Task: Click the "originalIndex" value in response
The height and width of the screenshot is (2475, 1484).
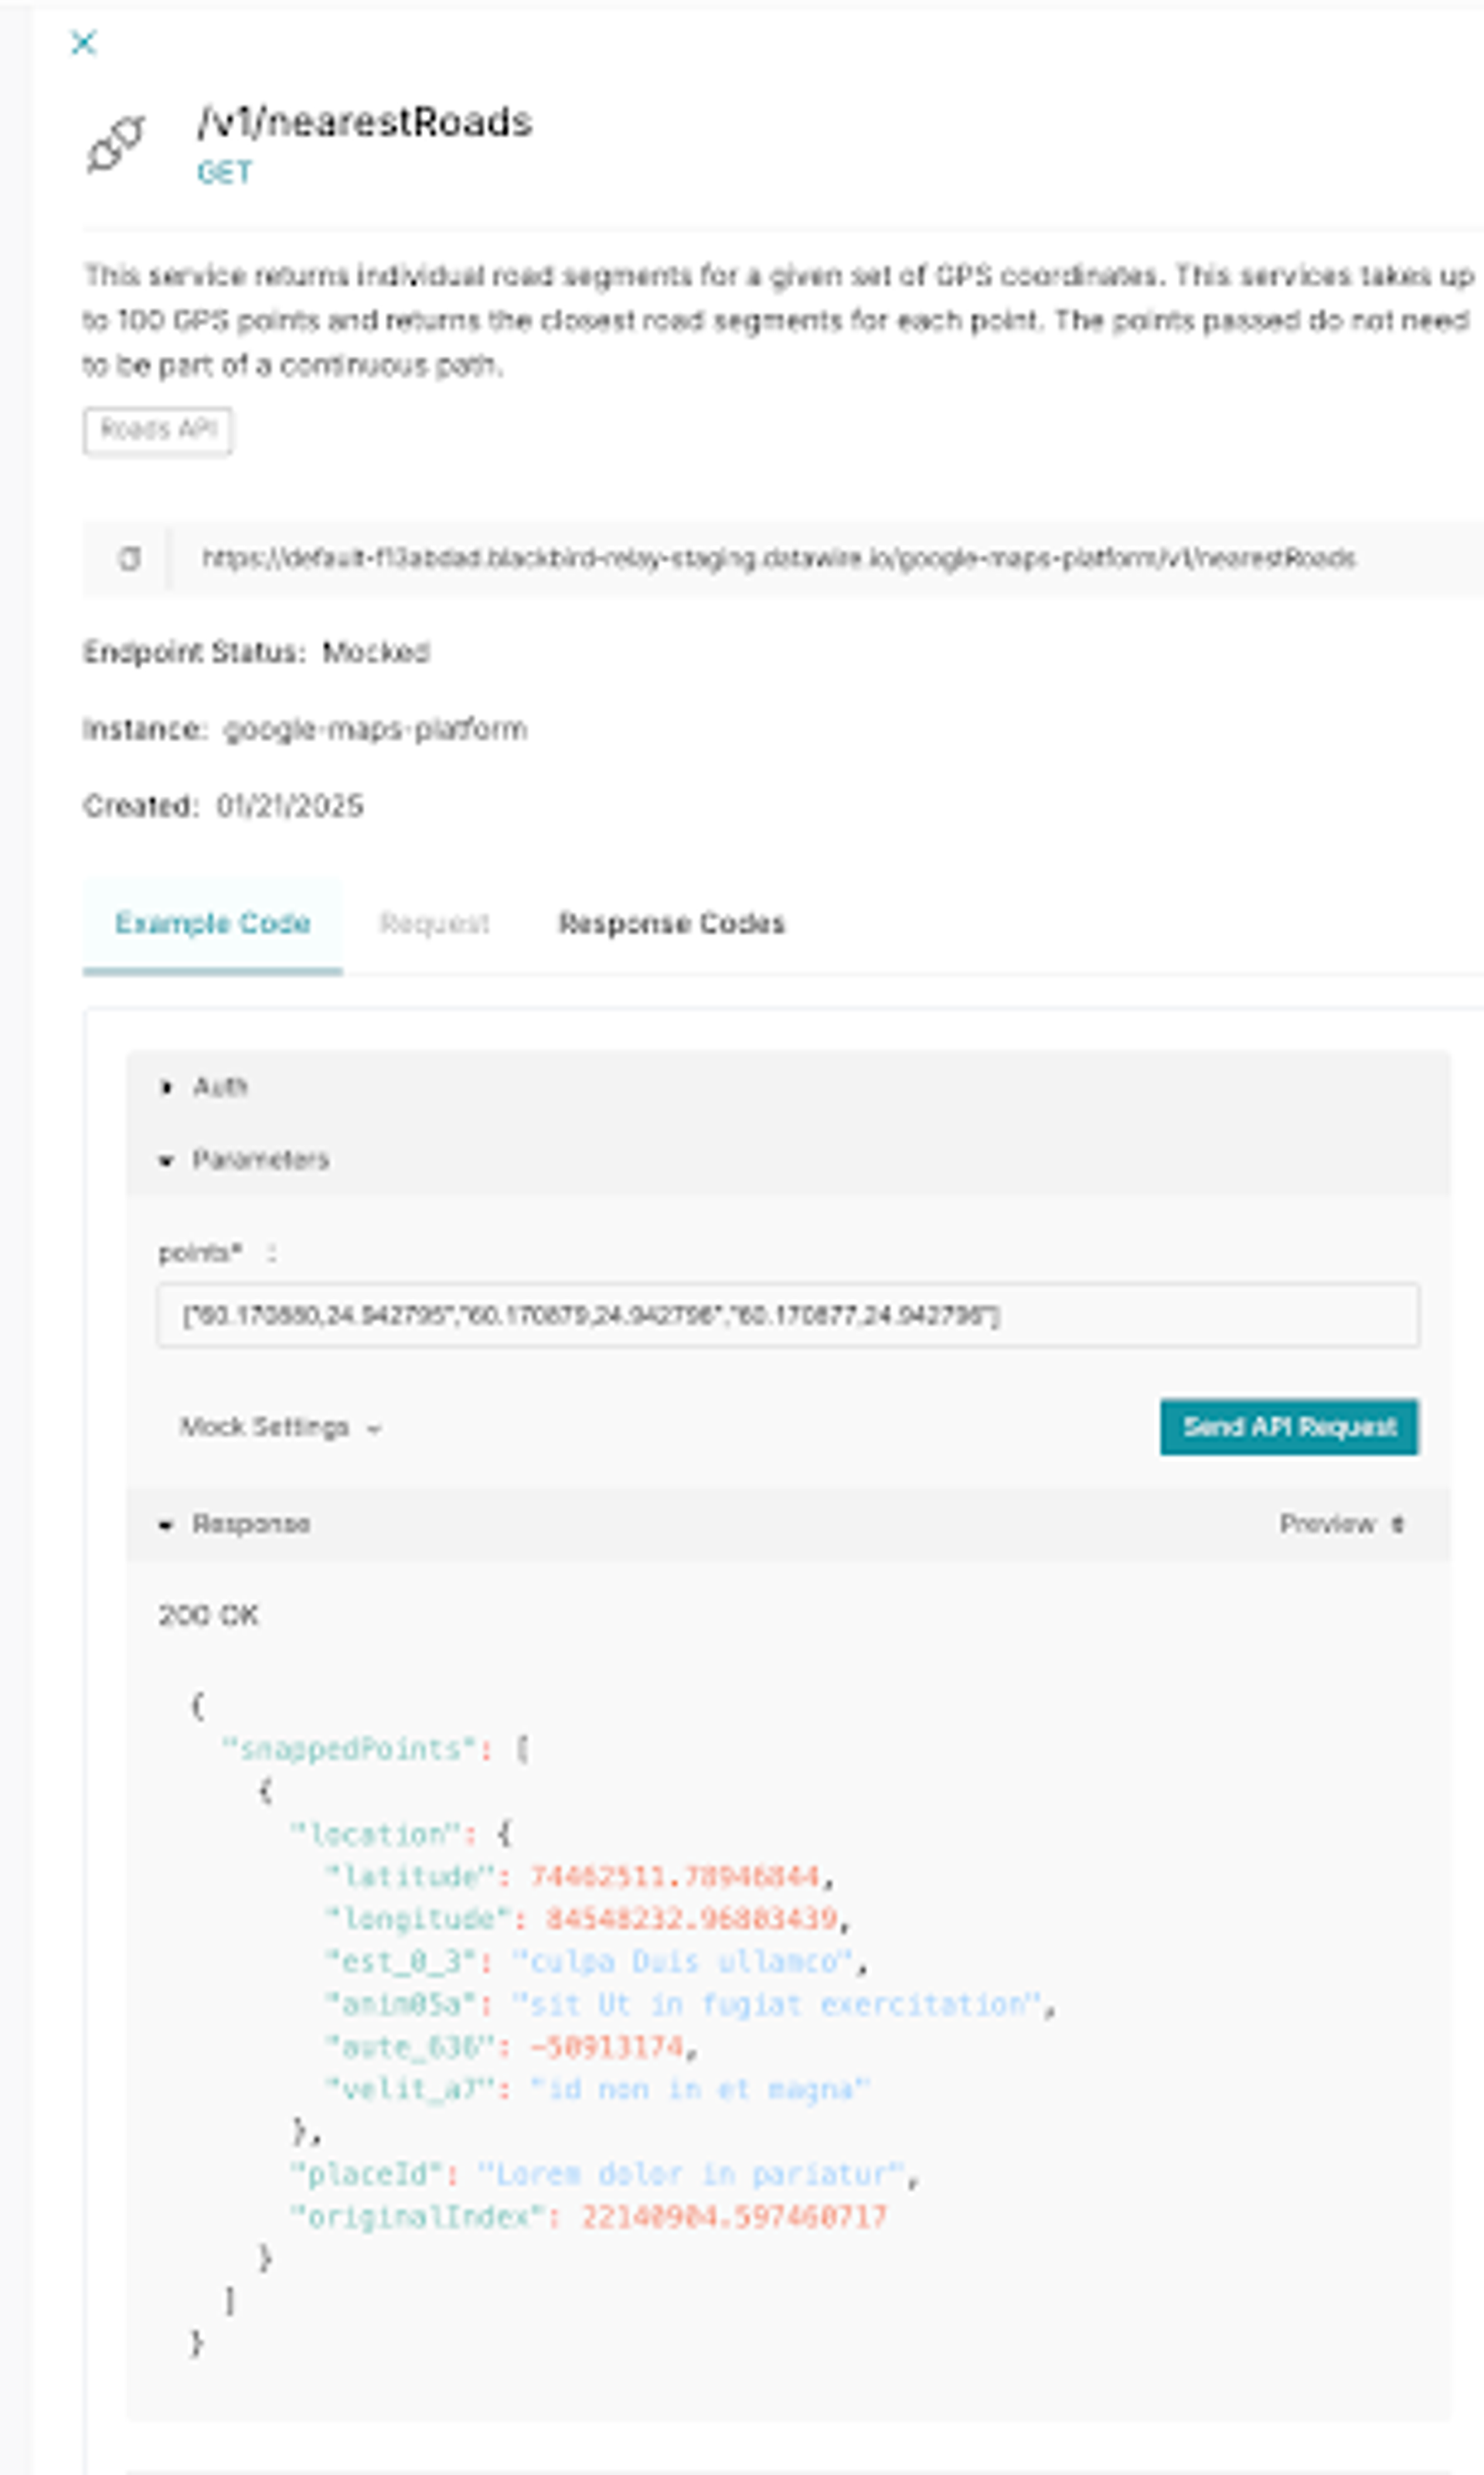Action: pyautogui.click(x=734, y=2217)
